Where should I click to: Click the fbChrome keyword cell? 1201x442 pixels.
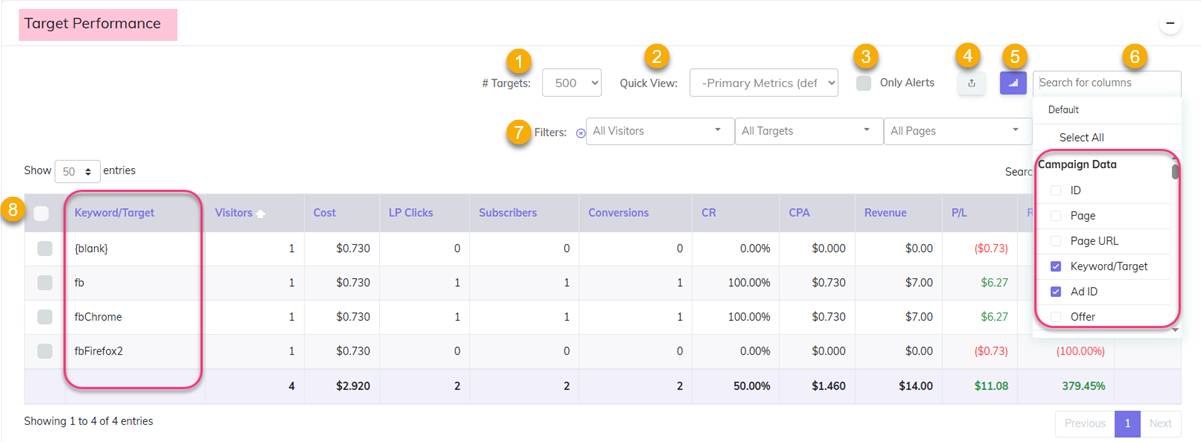tap(135, 316)
